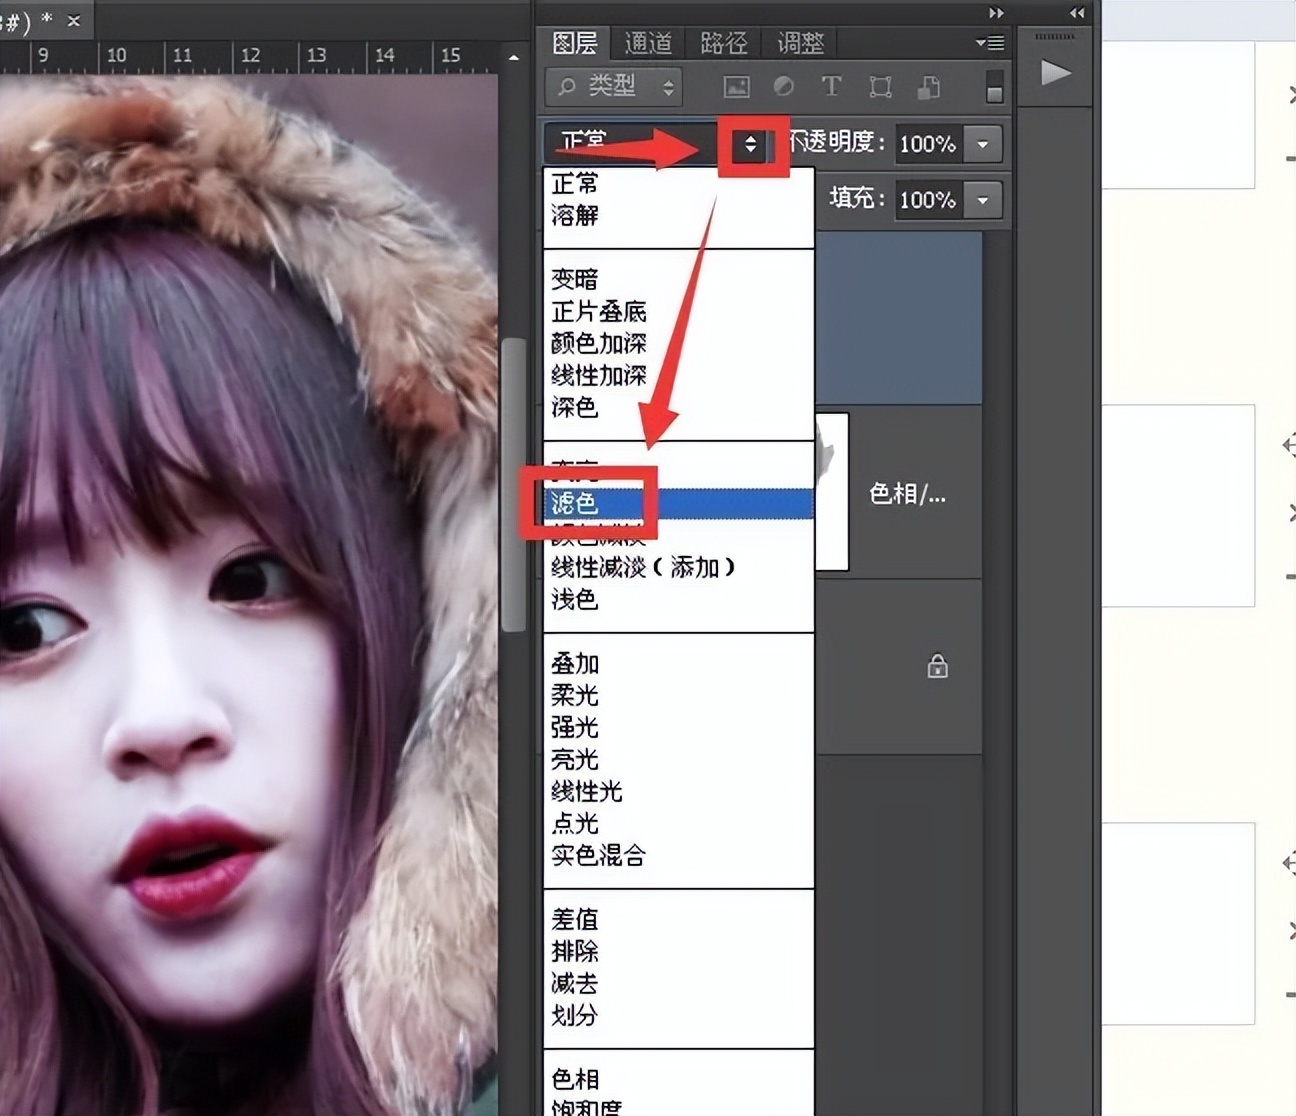Image resolution: width=1296 pixels, height=1116 pixels.
Task: Toggle the layer filtering on/off switch
Action: point(993,87)
